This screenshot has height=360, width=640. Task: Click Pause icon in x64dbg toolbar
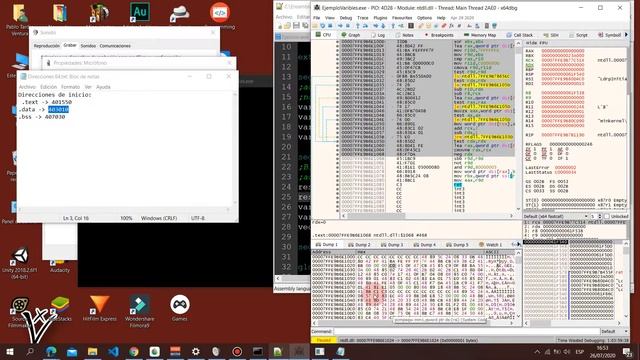[348, 26]
